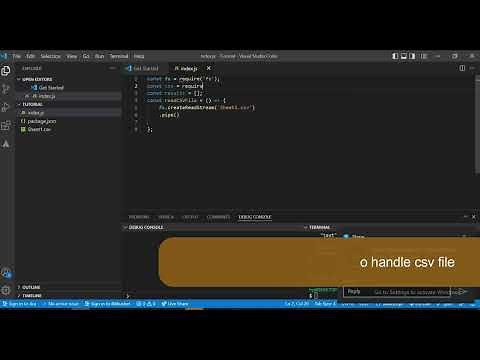This screenshot has width=480, height=360.
Task: Select the Debug Console panel tab
Action: tap(255, 217)
